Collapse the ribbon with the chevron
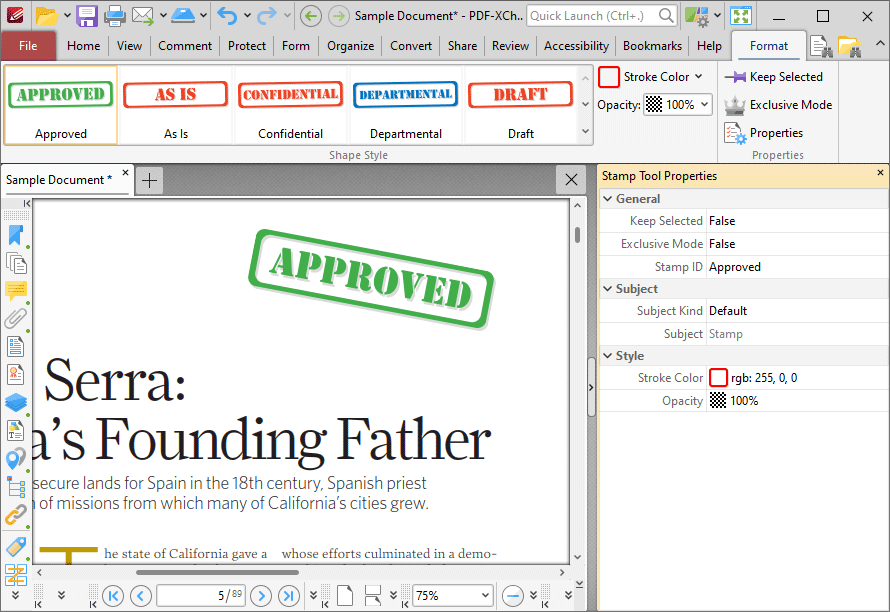 [880, 43]
